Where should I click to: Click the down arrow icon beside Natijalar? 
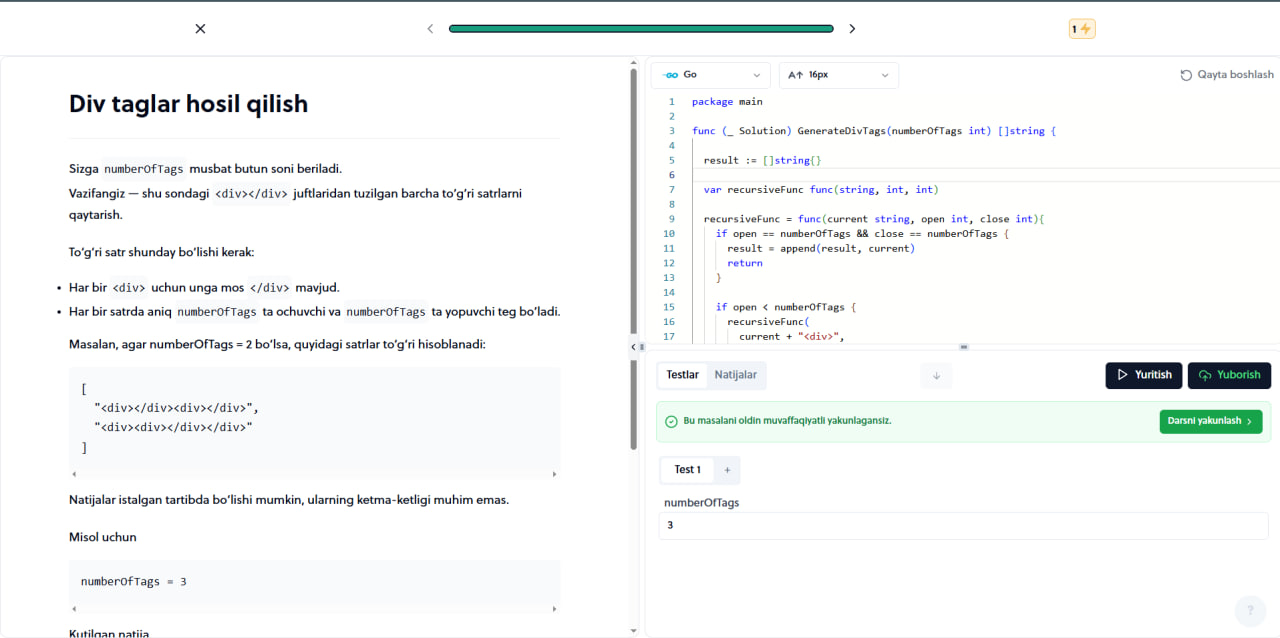pyautogui.click(x=937, y=376)
